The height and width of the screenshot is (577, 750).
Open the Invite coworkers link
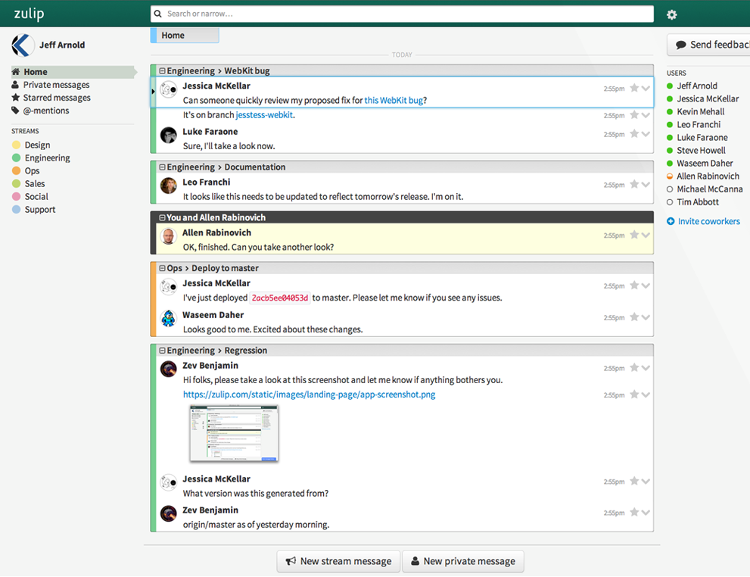tap(708, 221)
